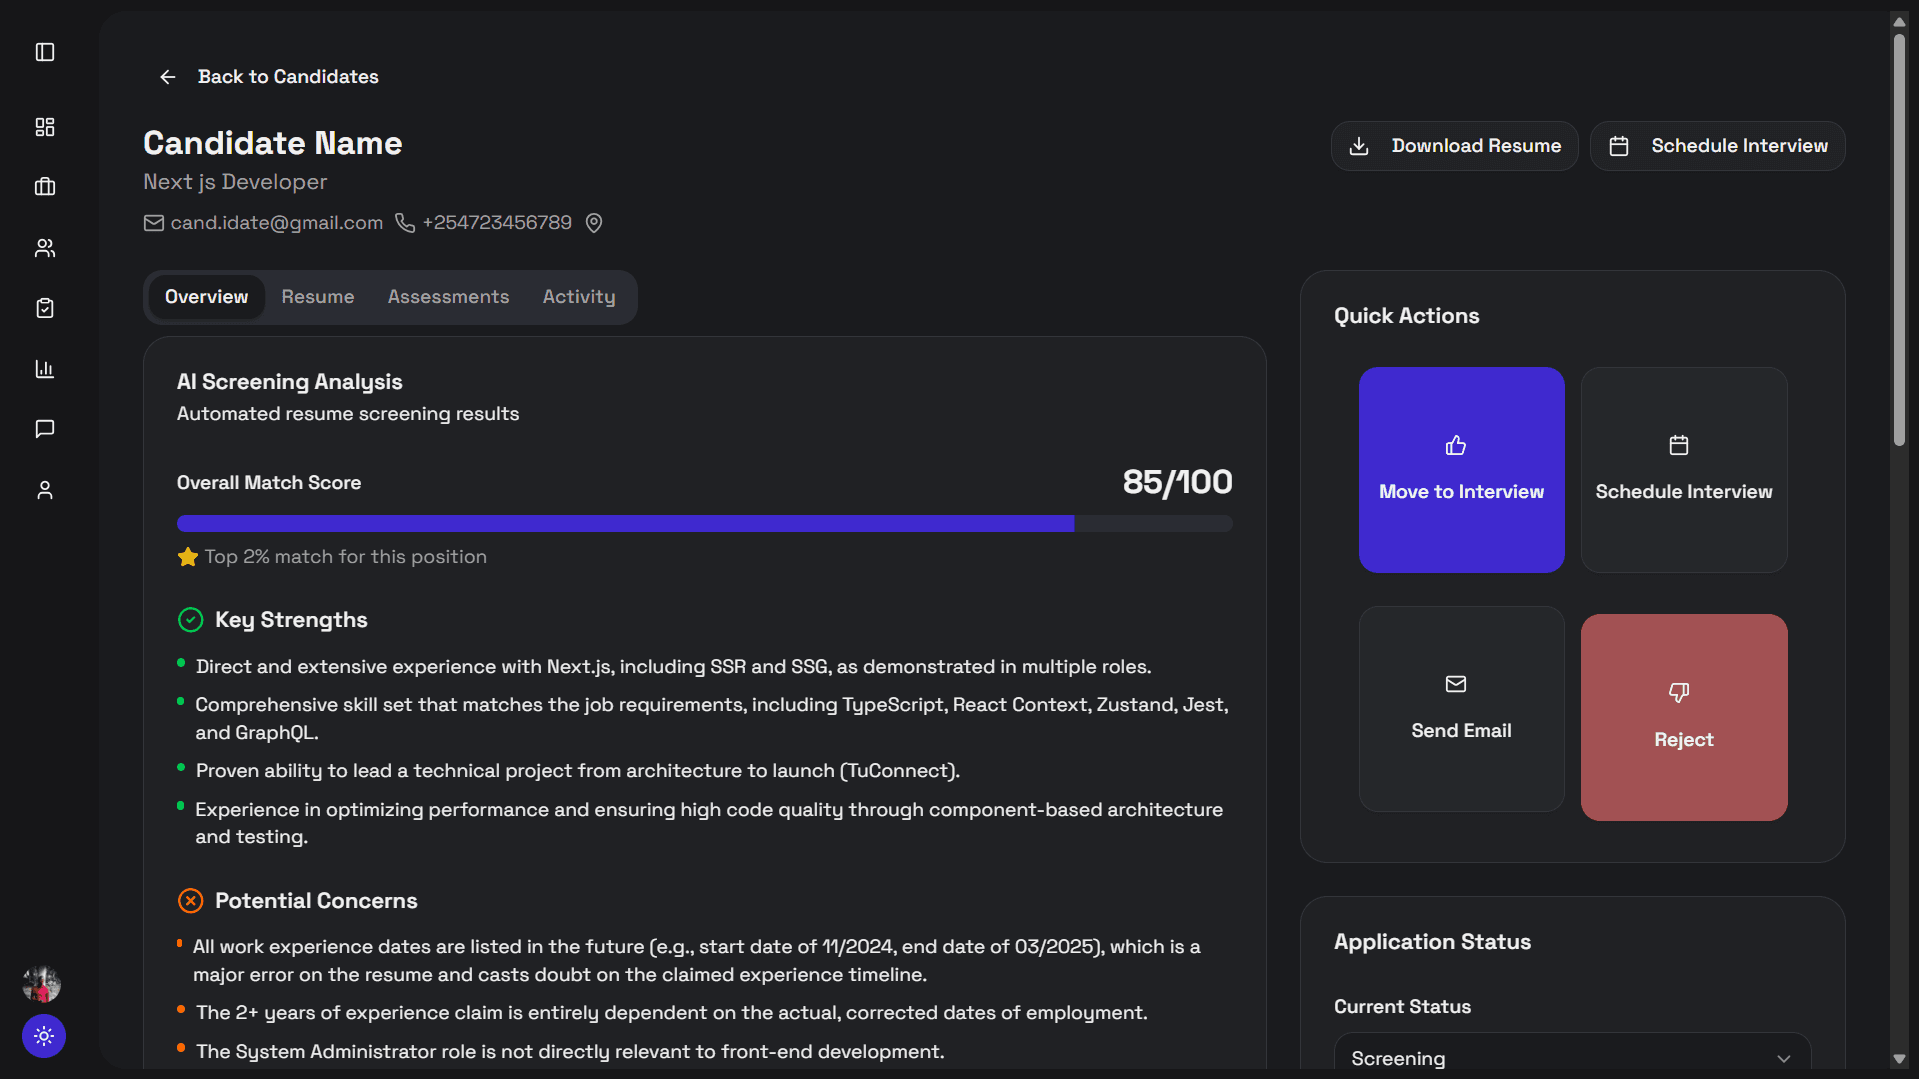Image resolution: width=1919 pixels, height=1079 pixels.
Task: Collapse the sidebar panel
Action: [44, 52]
